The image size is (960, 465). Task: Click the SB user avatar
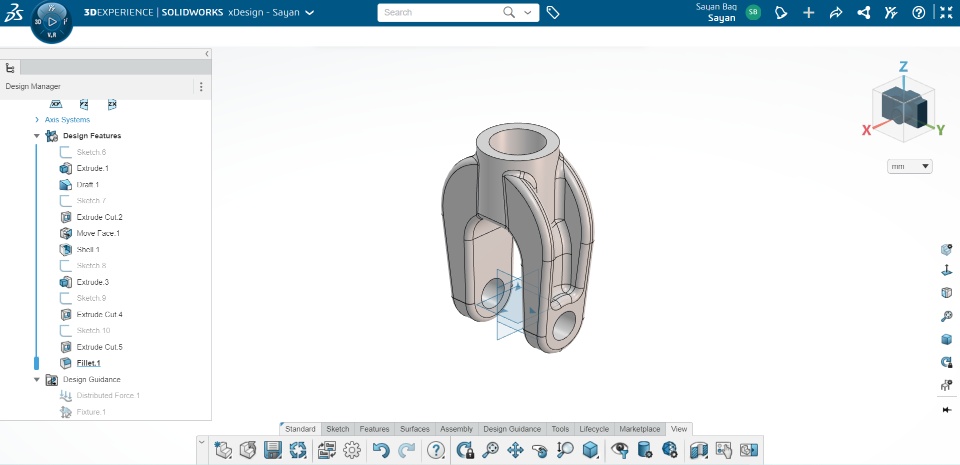[753, 12]
